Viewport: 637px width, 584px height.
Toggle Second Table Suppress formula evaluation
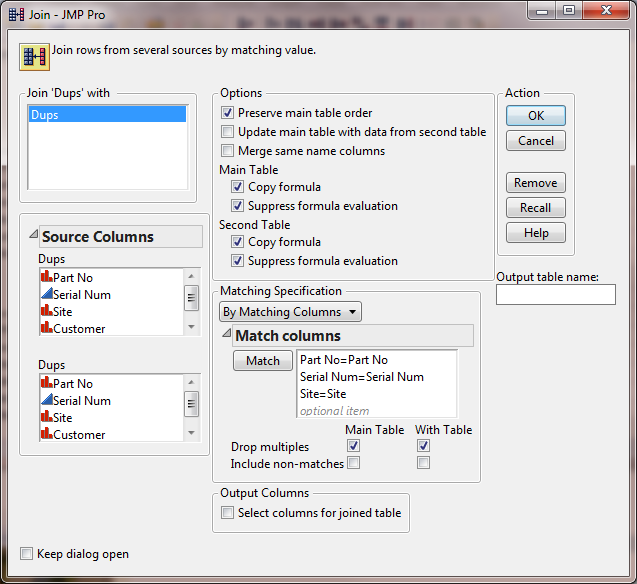pos(238,260)
